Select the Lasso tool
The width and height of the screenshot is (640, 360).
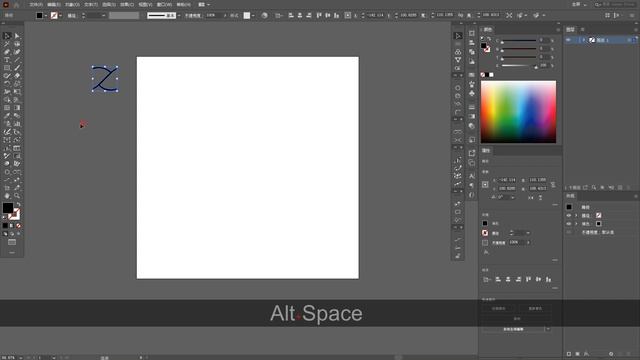(x=17, y=44)
